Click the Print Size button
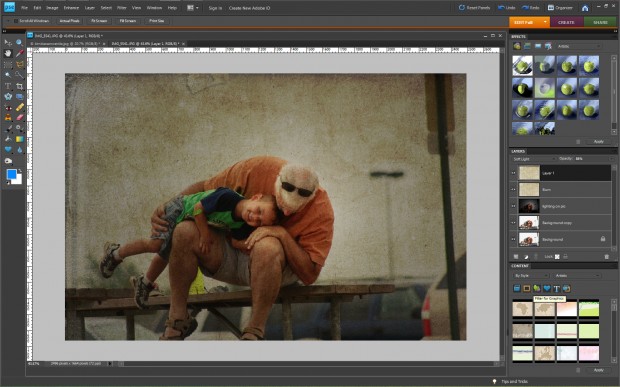The image size is (620, 387). click(x=157, y=21)
